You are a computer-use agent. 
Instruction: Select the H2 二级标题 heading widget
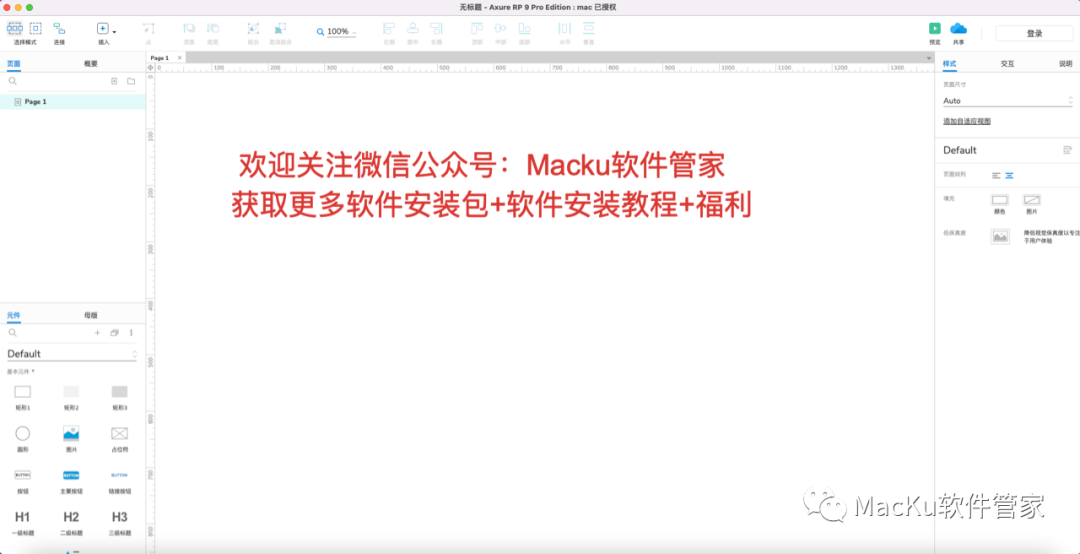71,523
